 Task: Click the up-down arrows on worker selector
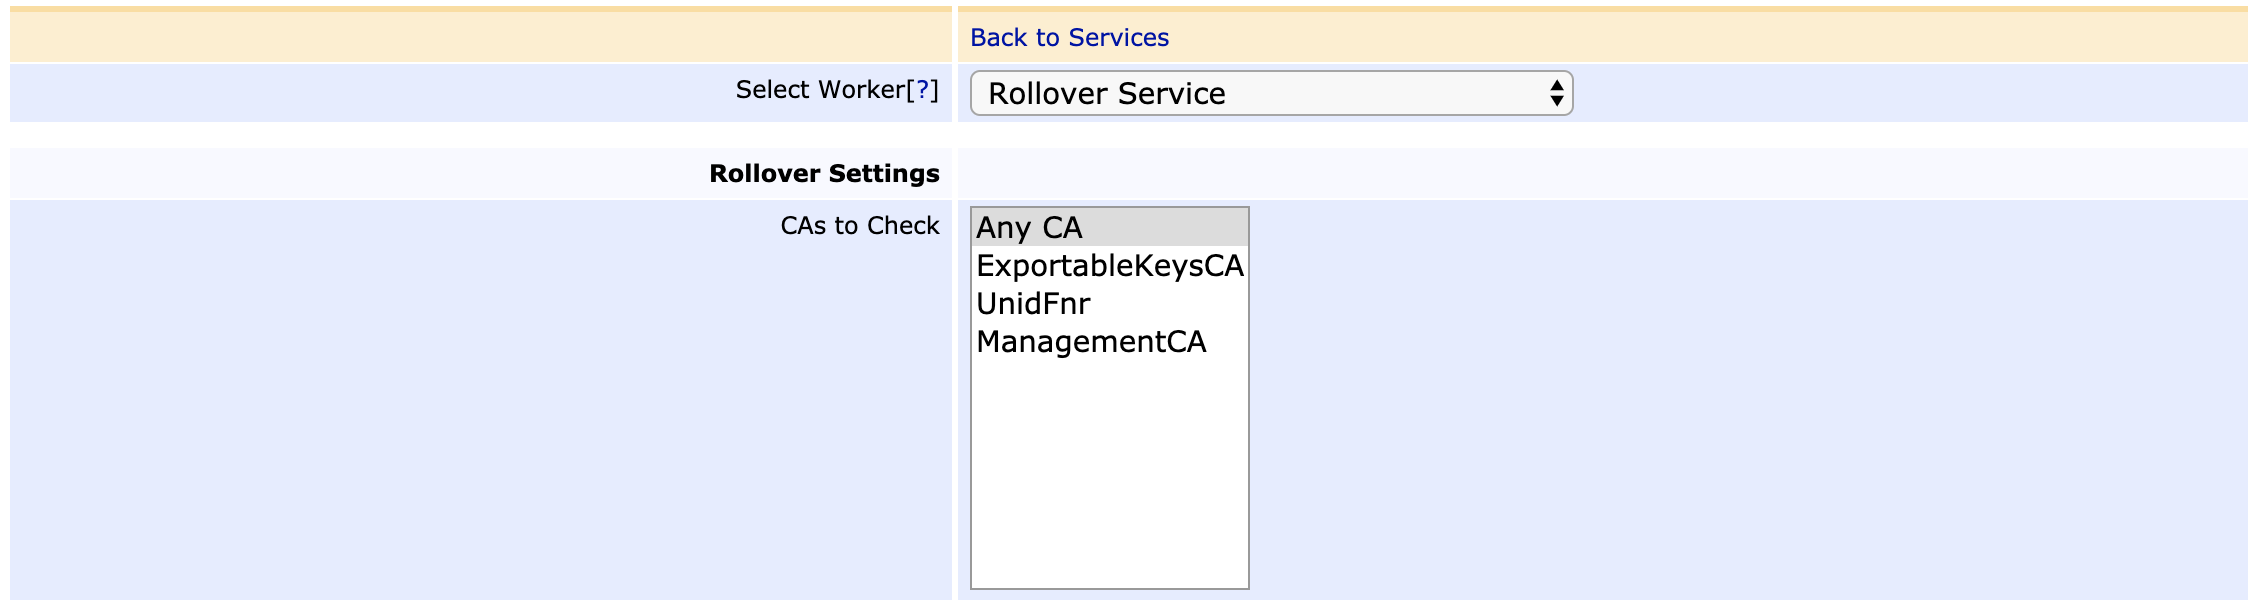click(1556, 93)
